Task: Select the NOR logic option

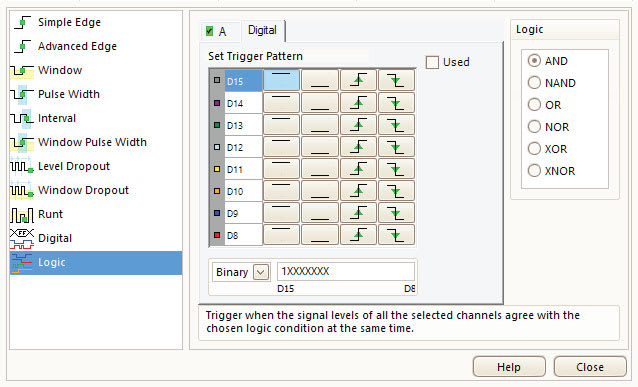Action: point(534,127)
